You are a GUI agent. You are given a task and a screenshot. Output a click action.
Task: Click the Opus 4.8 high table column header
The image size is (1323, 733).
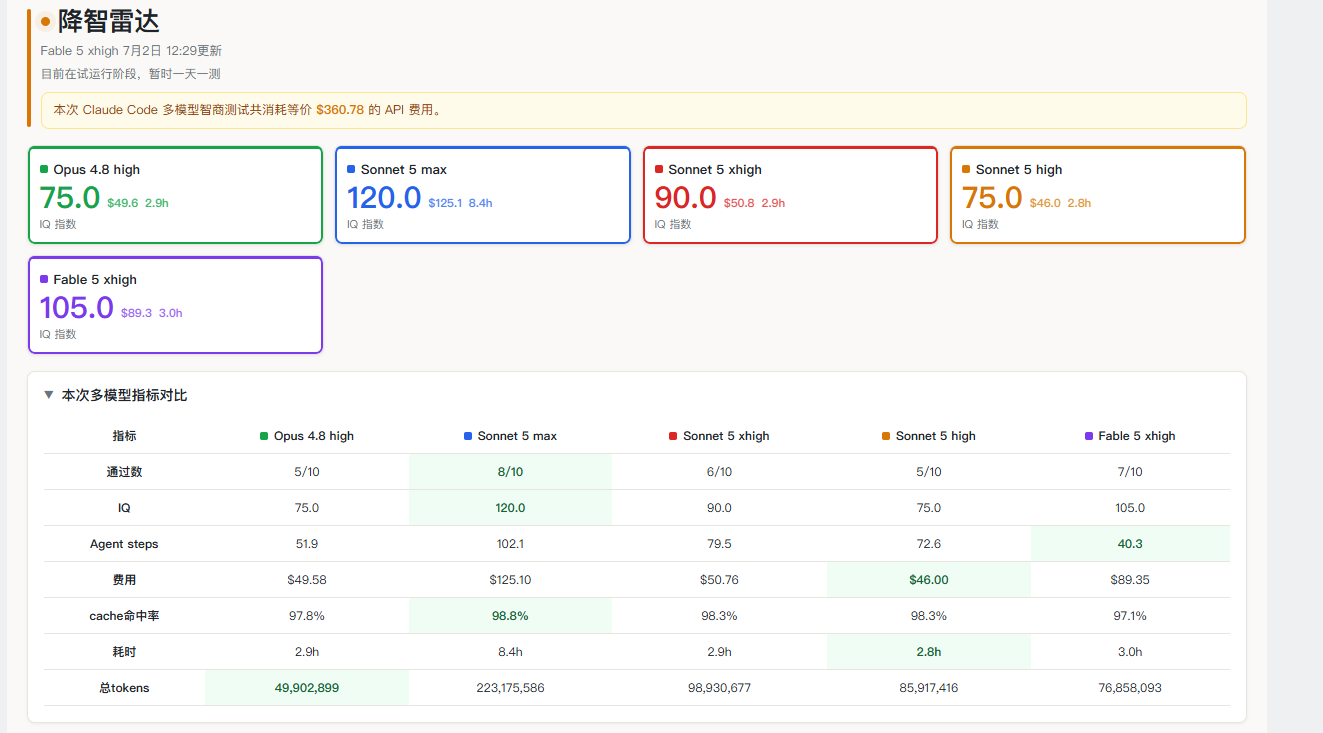click(307, 436)
